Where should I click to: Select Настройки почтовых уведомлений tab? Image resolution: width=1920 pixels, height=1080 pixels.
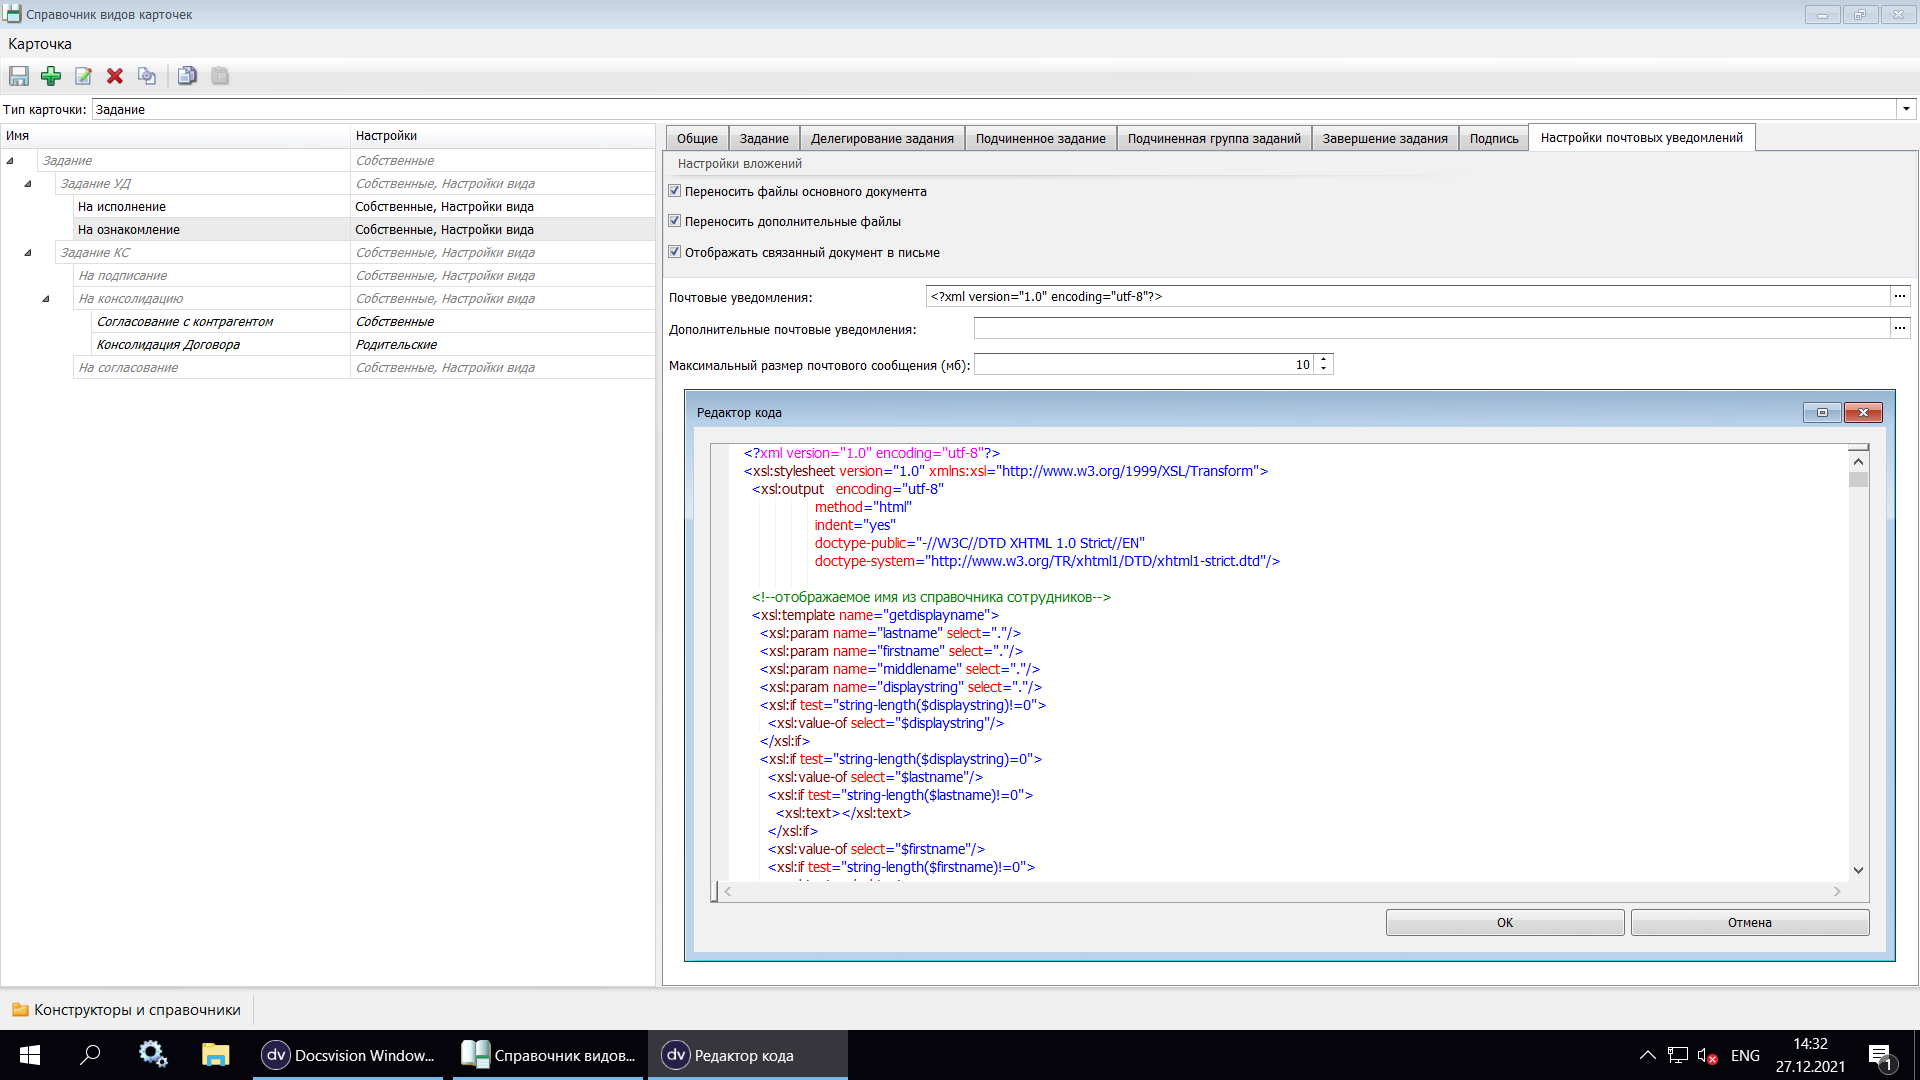coord(1642,137)
